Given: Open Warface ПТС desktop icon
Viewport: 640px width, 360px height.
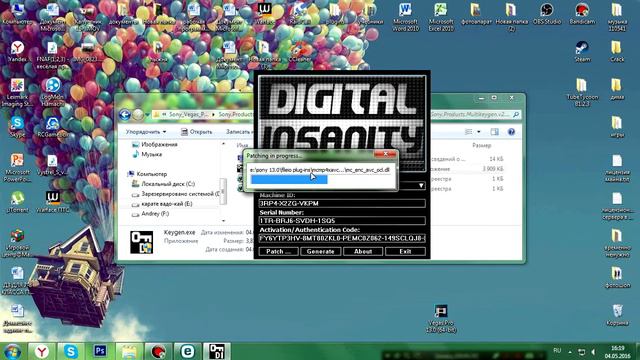Looking at the screenshot, I should point(53,202).
